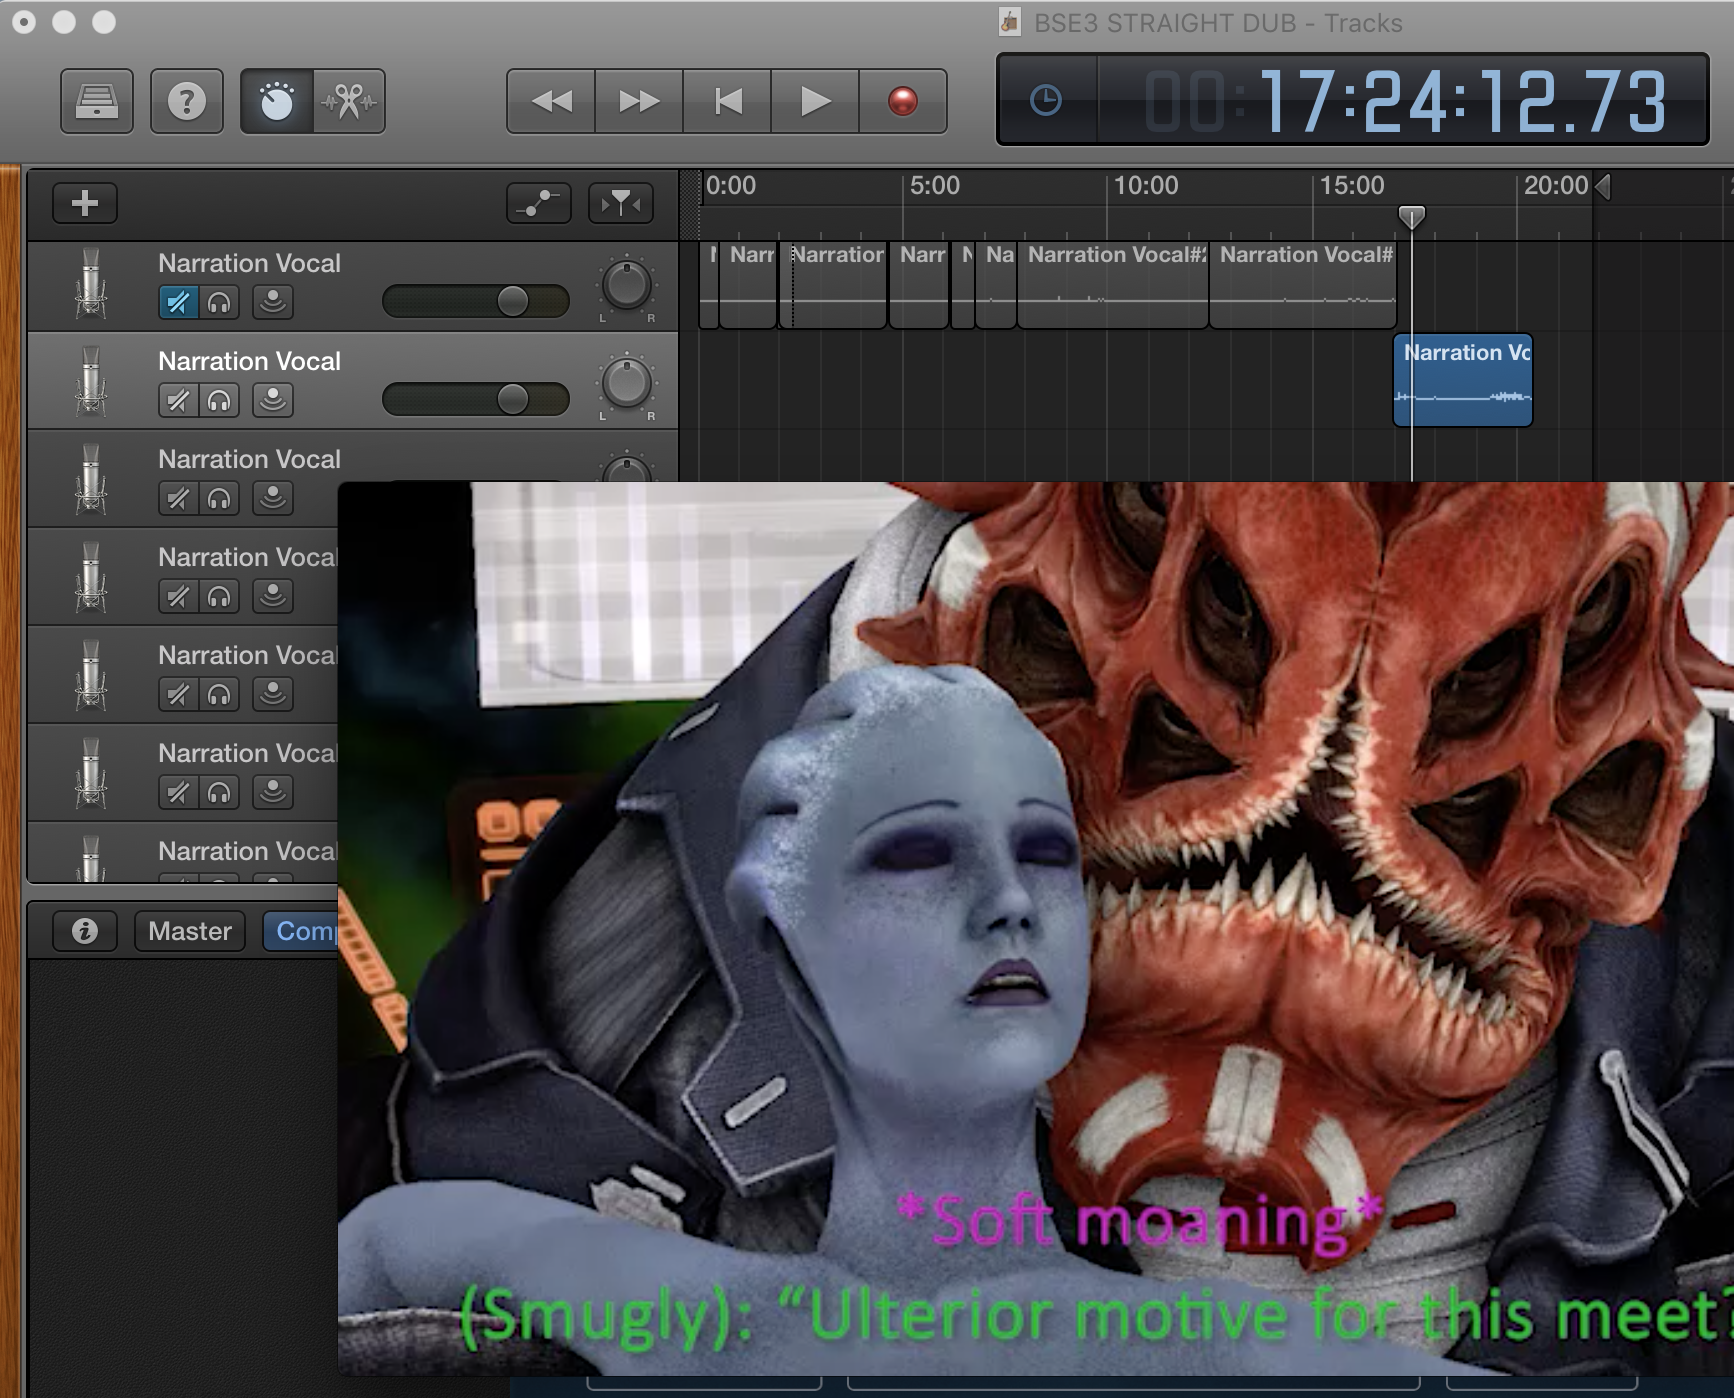The image size is (1734, 1398).
Task: Toggle input monitoring on the third Narration Vocal track
Action: click(272, 498)
